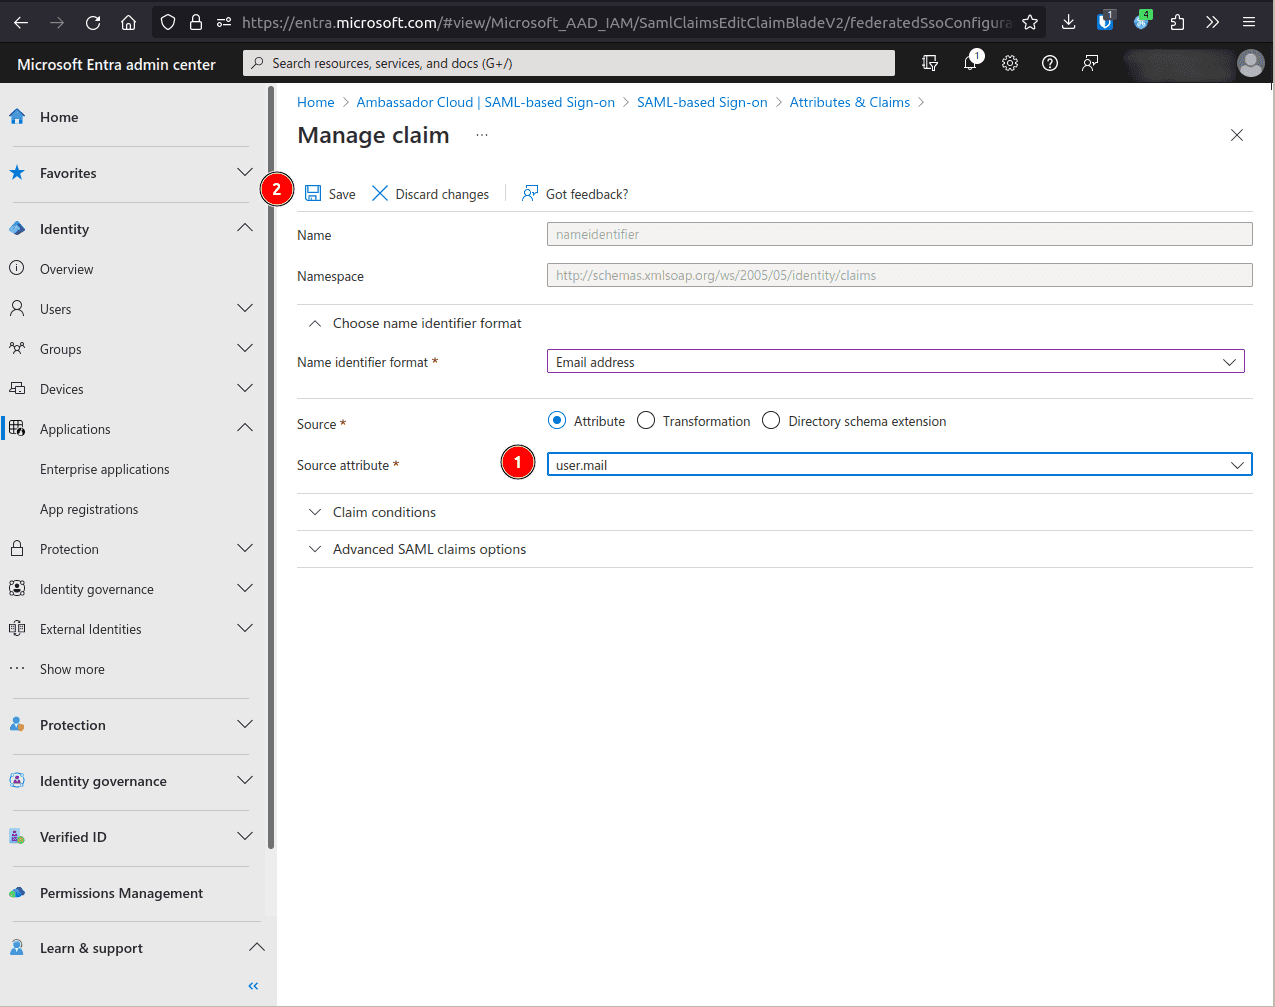Click the sidebar scrollbar
Screen dimensions: 1275x1007
click(x=271, y=468)
